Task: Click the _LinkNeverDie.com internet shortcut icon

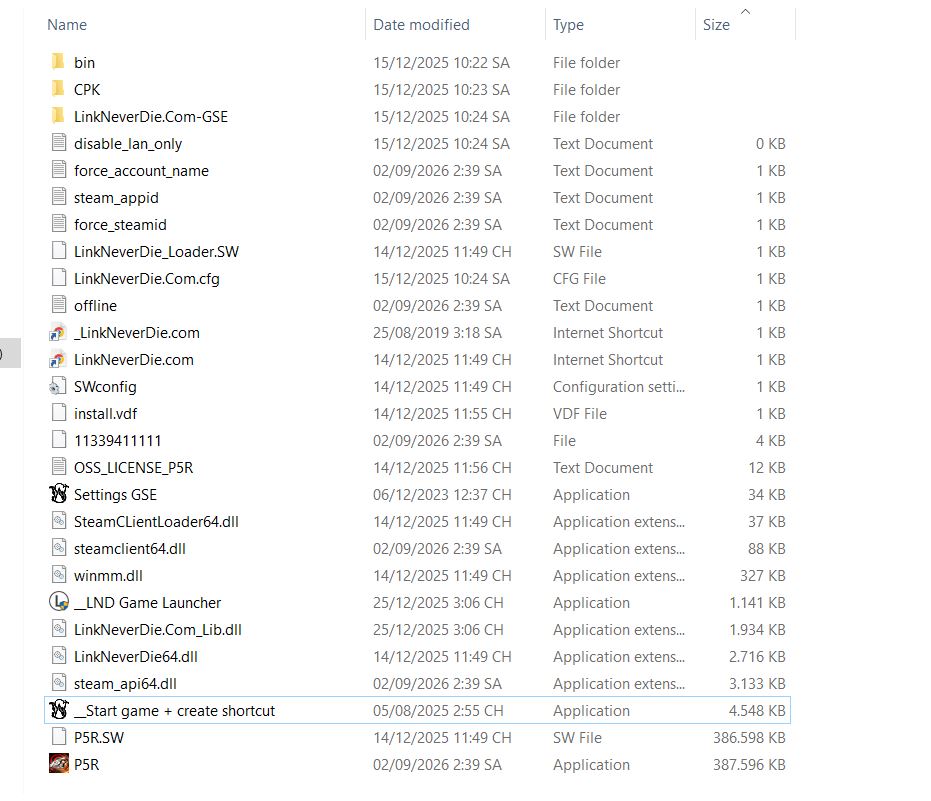Action: pyautogui.click(x=58, y=333)
